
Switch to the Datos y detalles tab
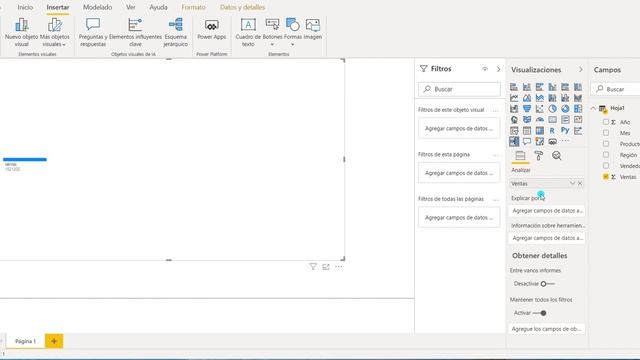tap(242, 7)
